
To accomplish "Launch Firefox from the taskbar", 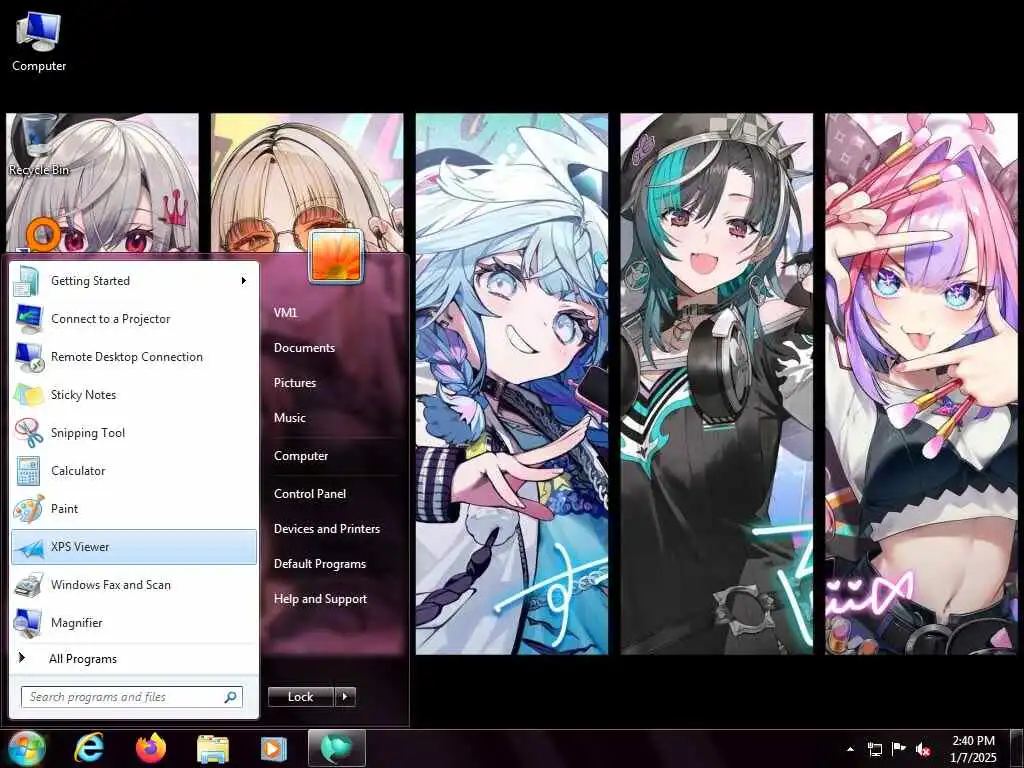I will coord(151,748).
